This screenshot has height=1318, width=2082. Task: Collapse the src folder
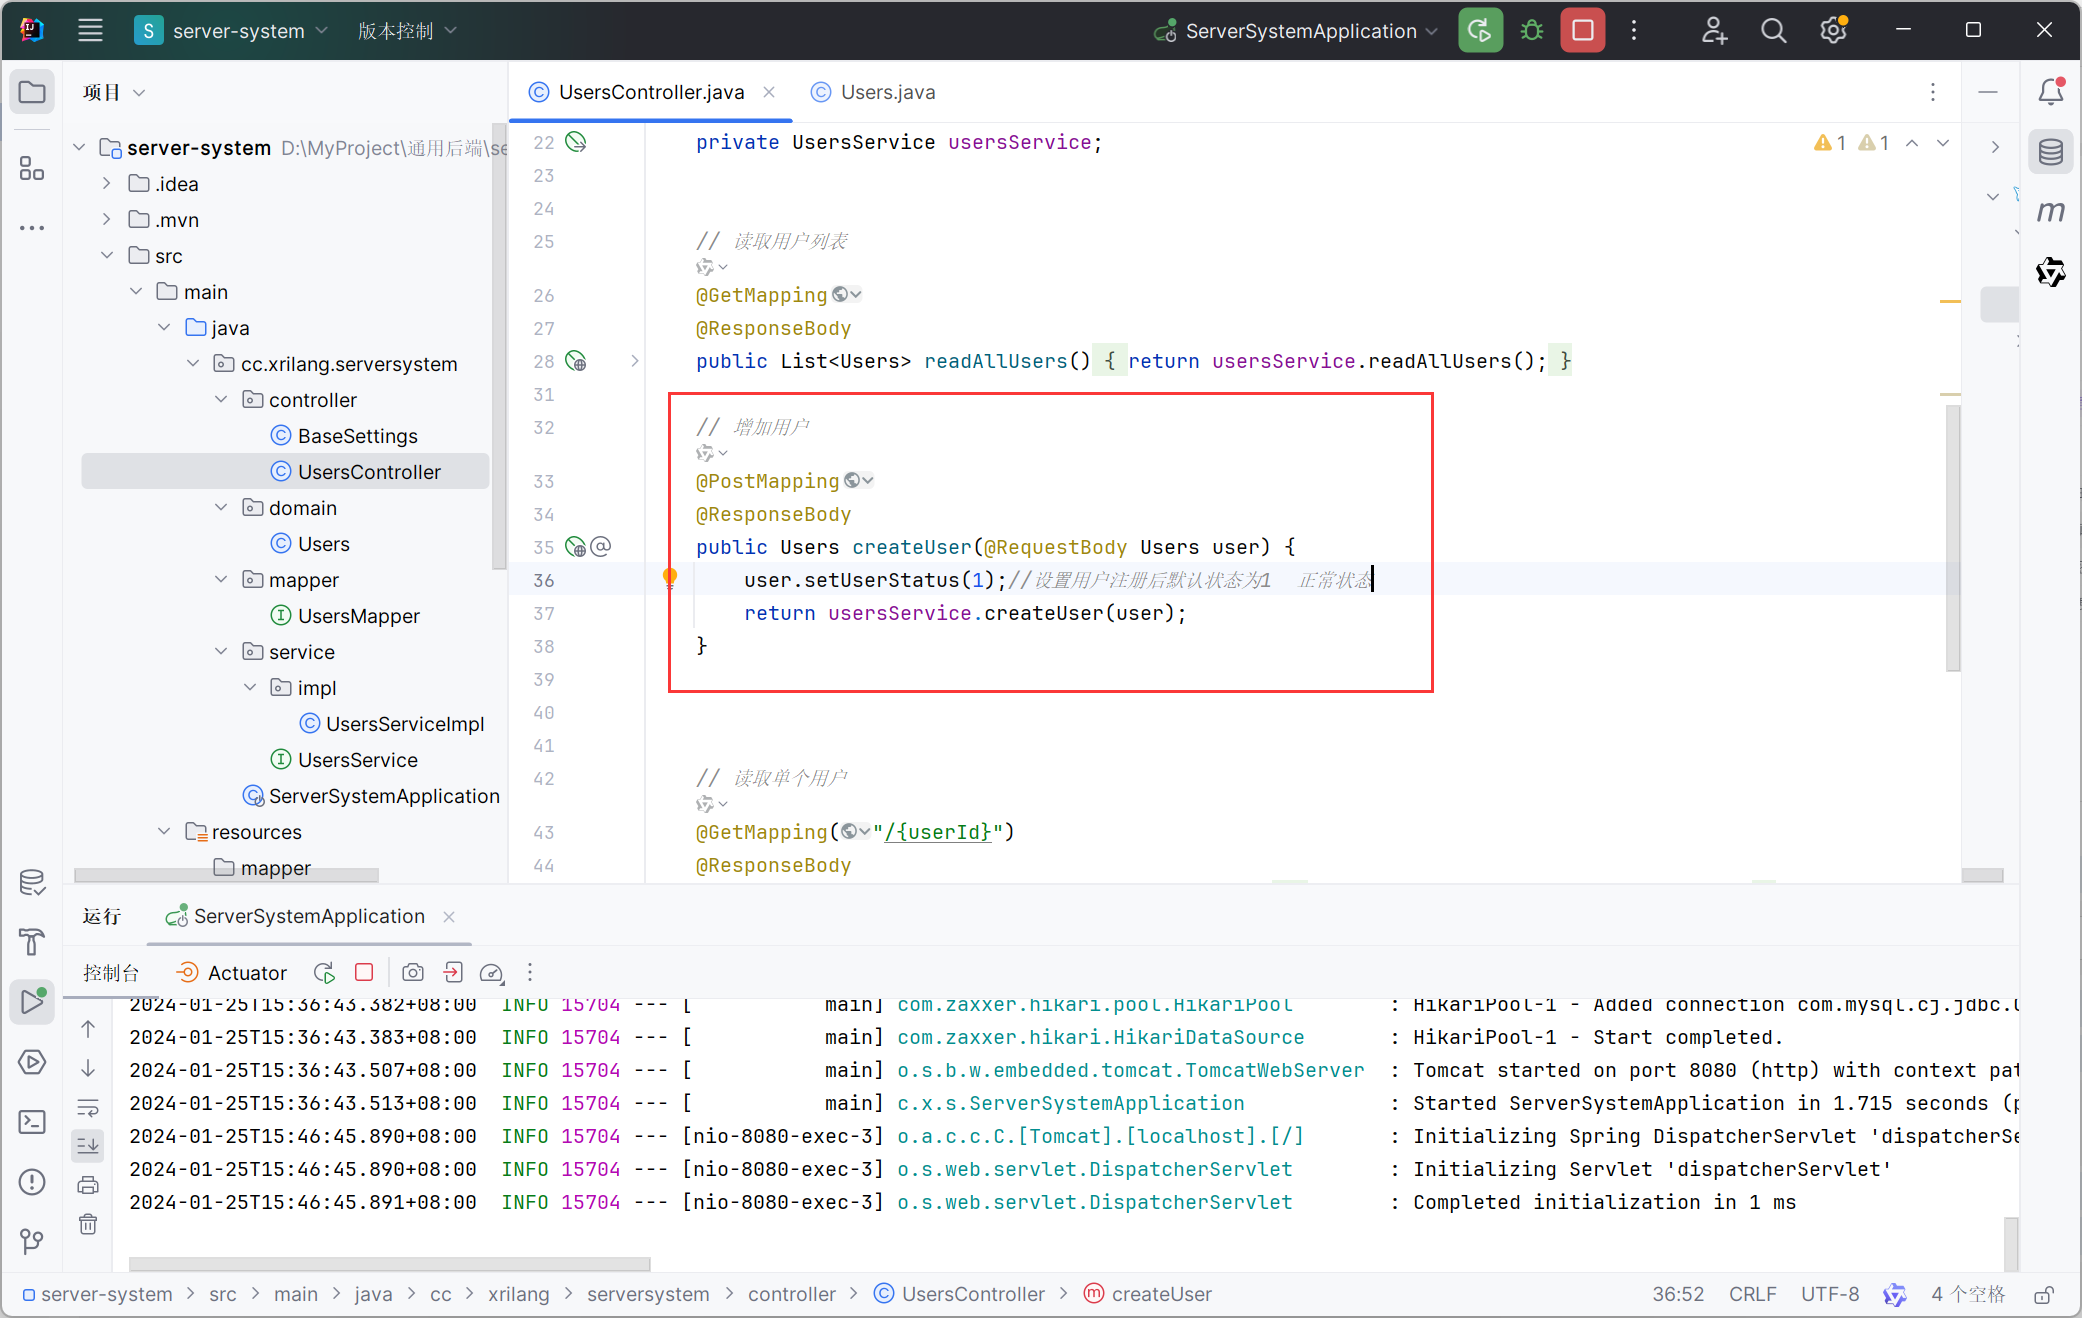tap(107, 255)
